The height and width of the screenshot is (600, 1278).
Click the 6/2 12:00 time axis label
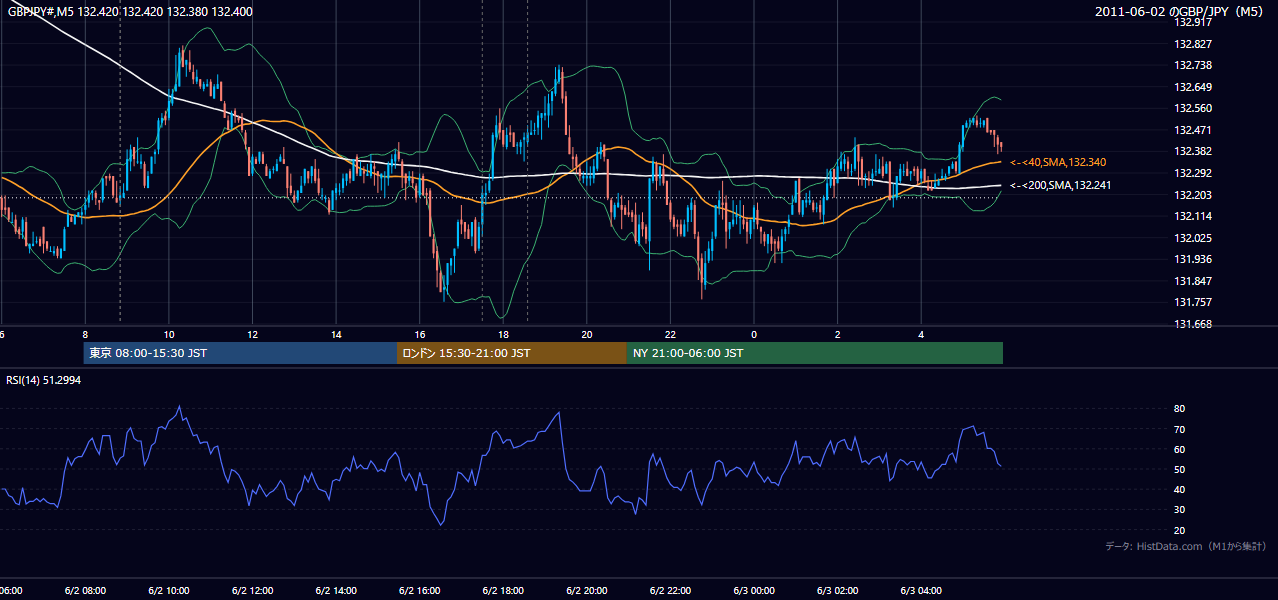(x=252, y=590)
